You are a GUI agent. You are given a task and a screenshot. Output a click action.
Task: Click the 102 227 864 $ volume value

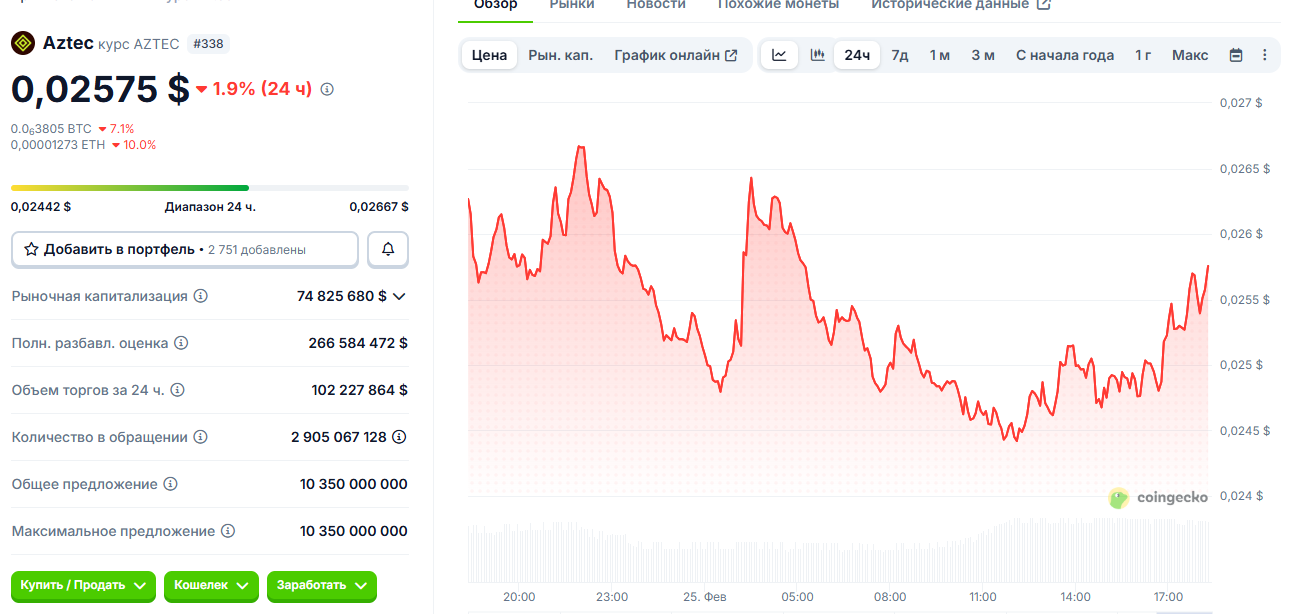[x=360, y=390]
